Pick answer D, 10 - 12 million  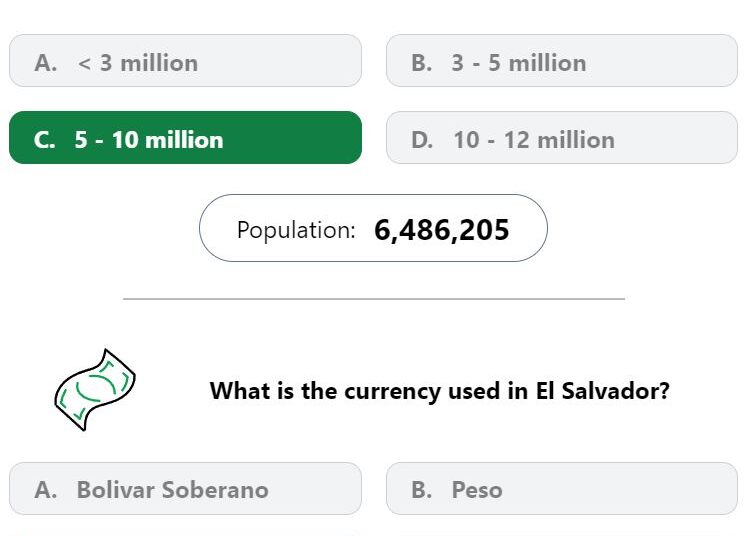pyautogui.click(x=562, y=138)
